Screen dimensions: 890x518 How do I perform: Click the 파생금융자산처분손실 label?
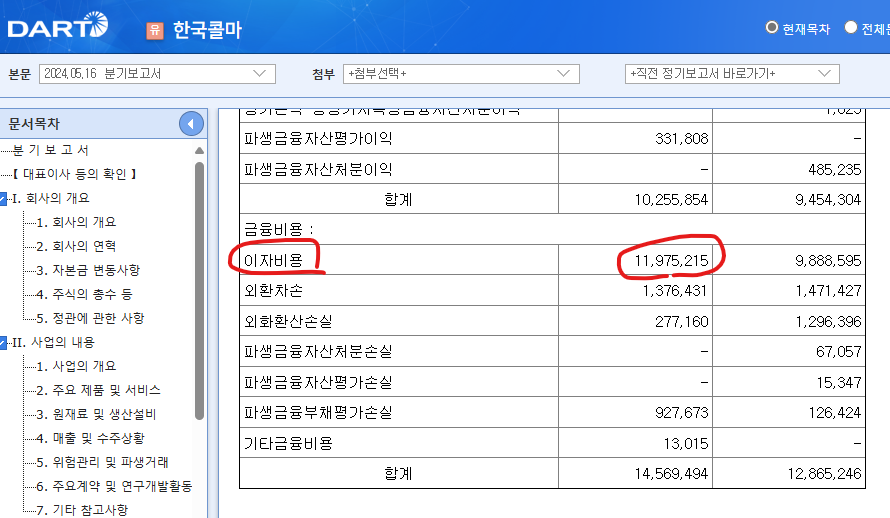pos(318,352)
